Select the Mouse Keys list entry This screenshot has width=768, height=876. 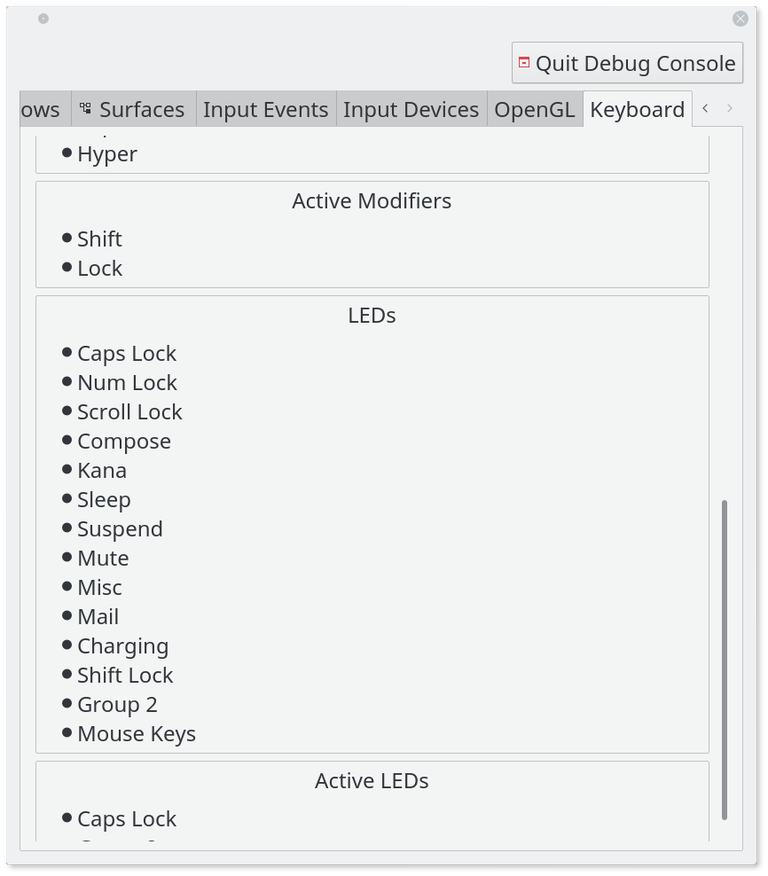tap(136, 734)
